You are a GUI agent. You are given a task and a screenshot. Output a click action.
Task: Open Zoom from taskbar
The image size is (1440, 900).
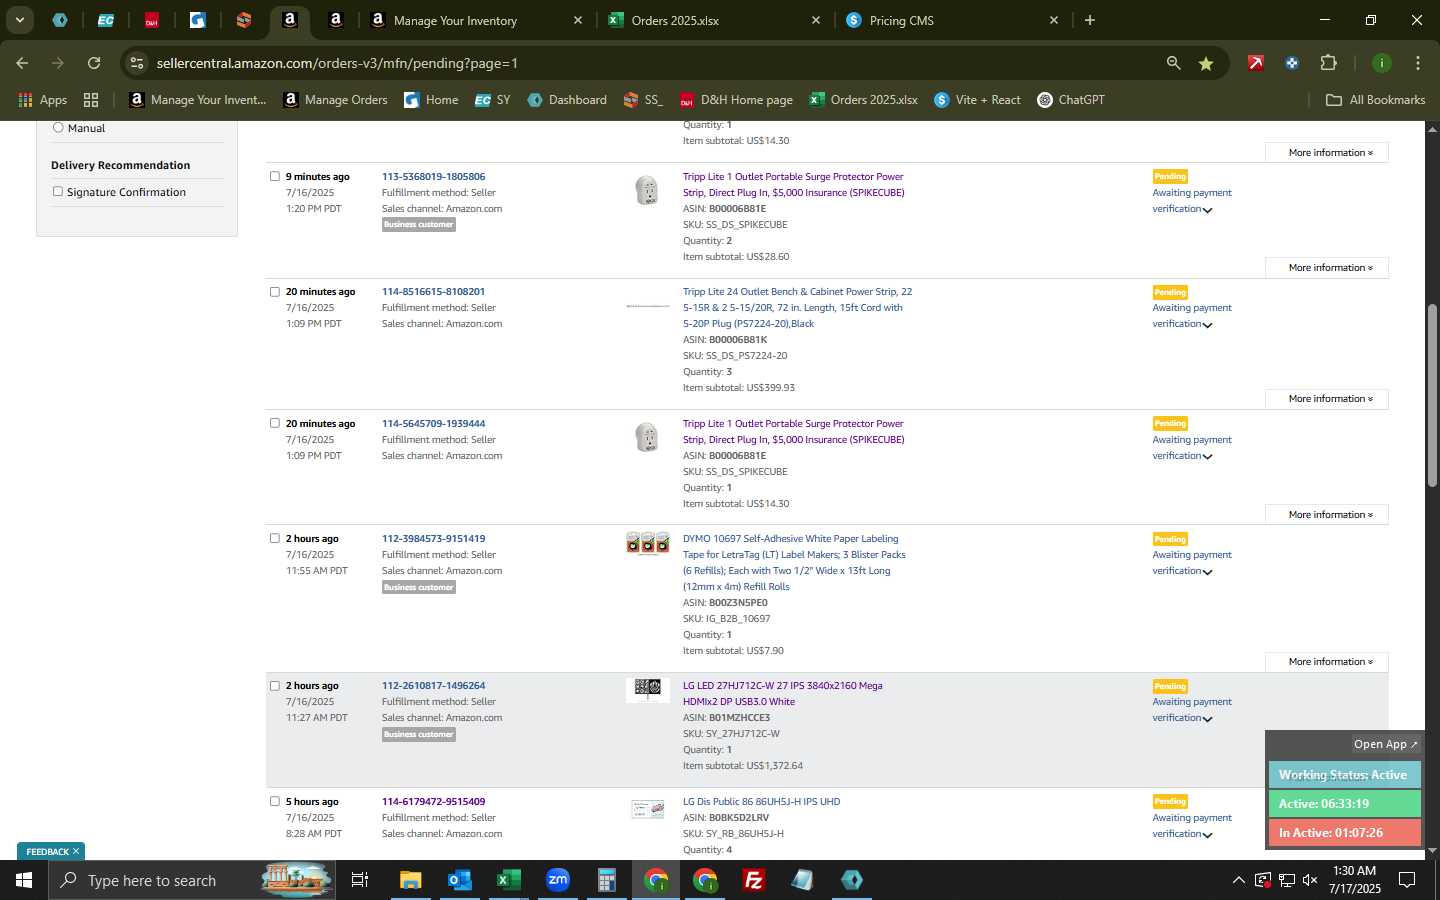click(x=557, y=880)
